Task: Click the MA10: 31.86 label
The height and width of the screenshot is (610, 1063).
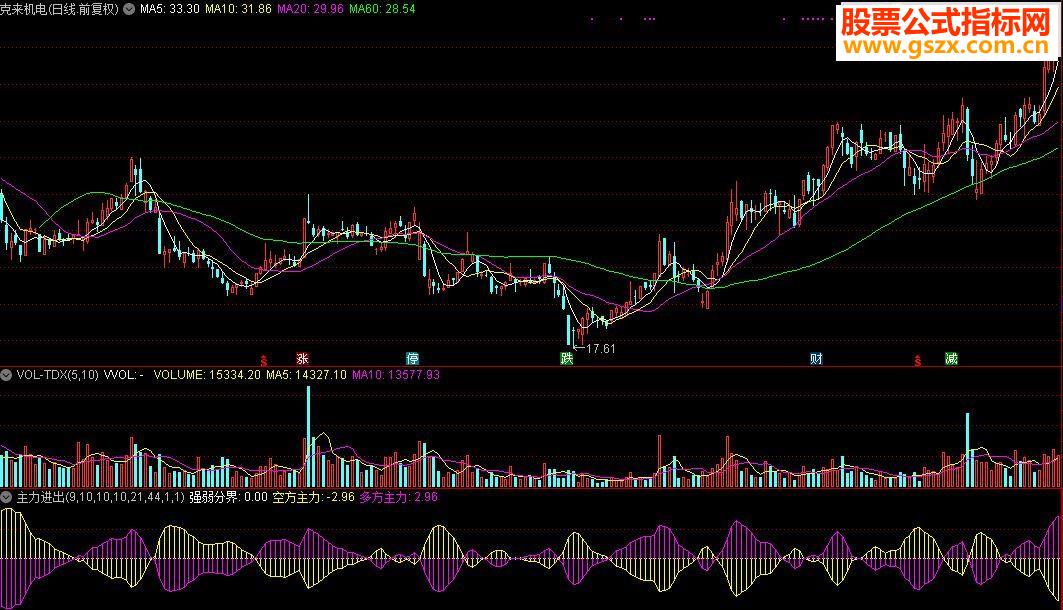Action: click(x=238, y=9)
